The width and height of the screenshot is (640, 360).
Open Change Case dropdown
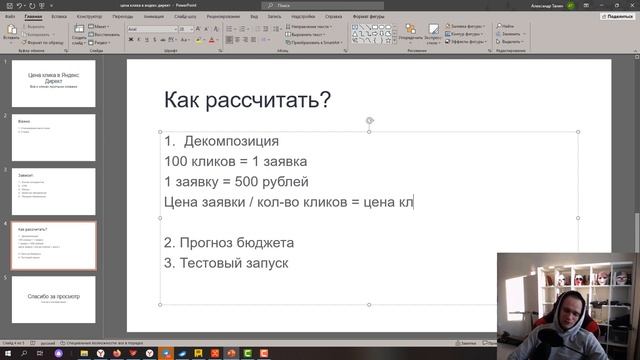(185, 40)
